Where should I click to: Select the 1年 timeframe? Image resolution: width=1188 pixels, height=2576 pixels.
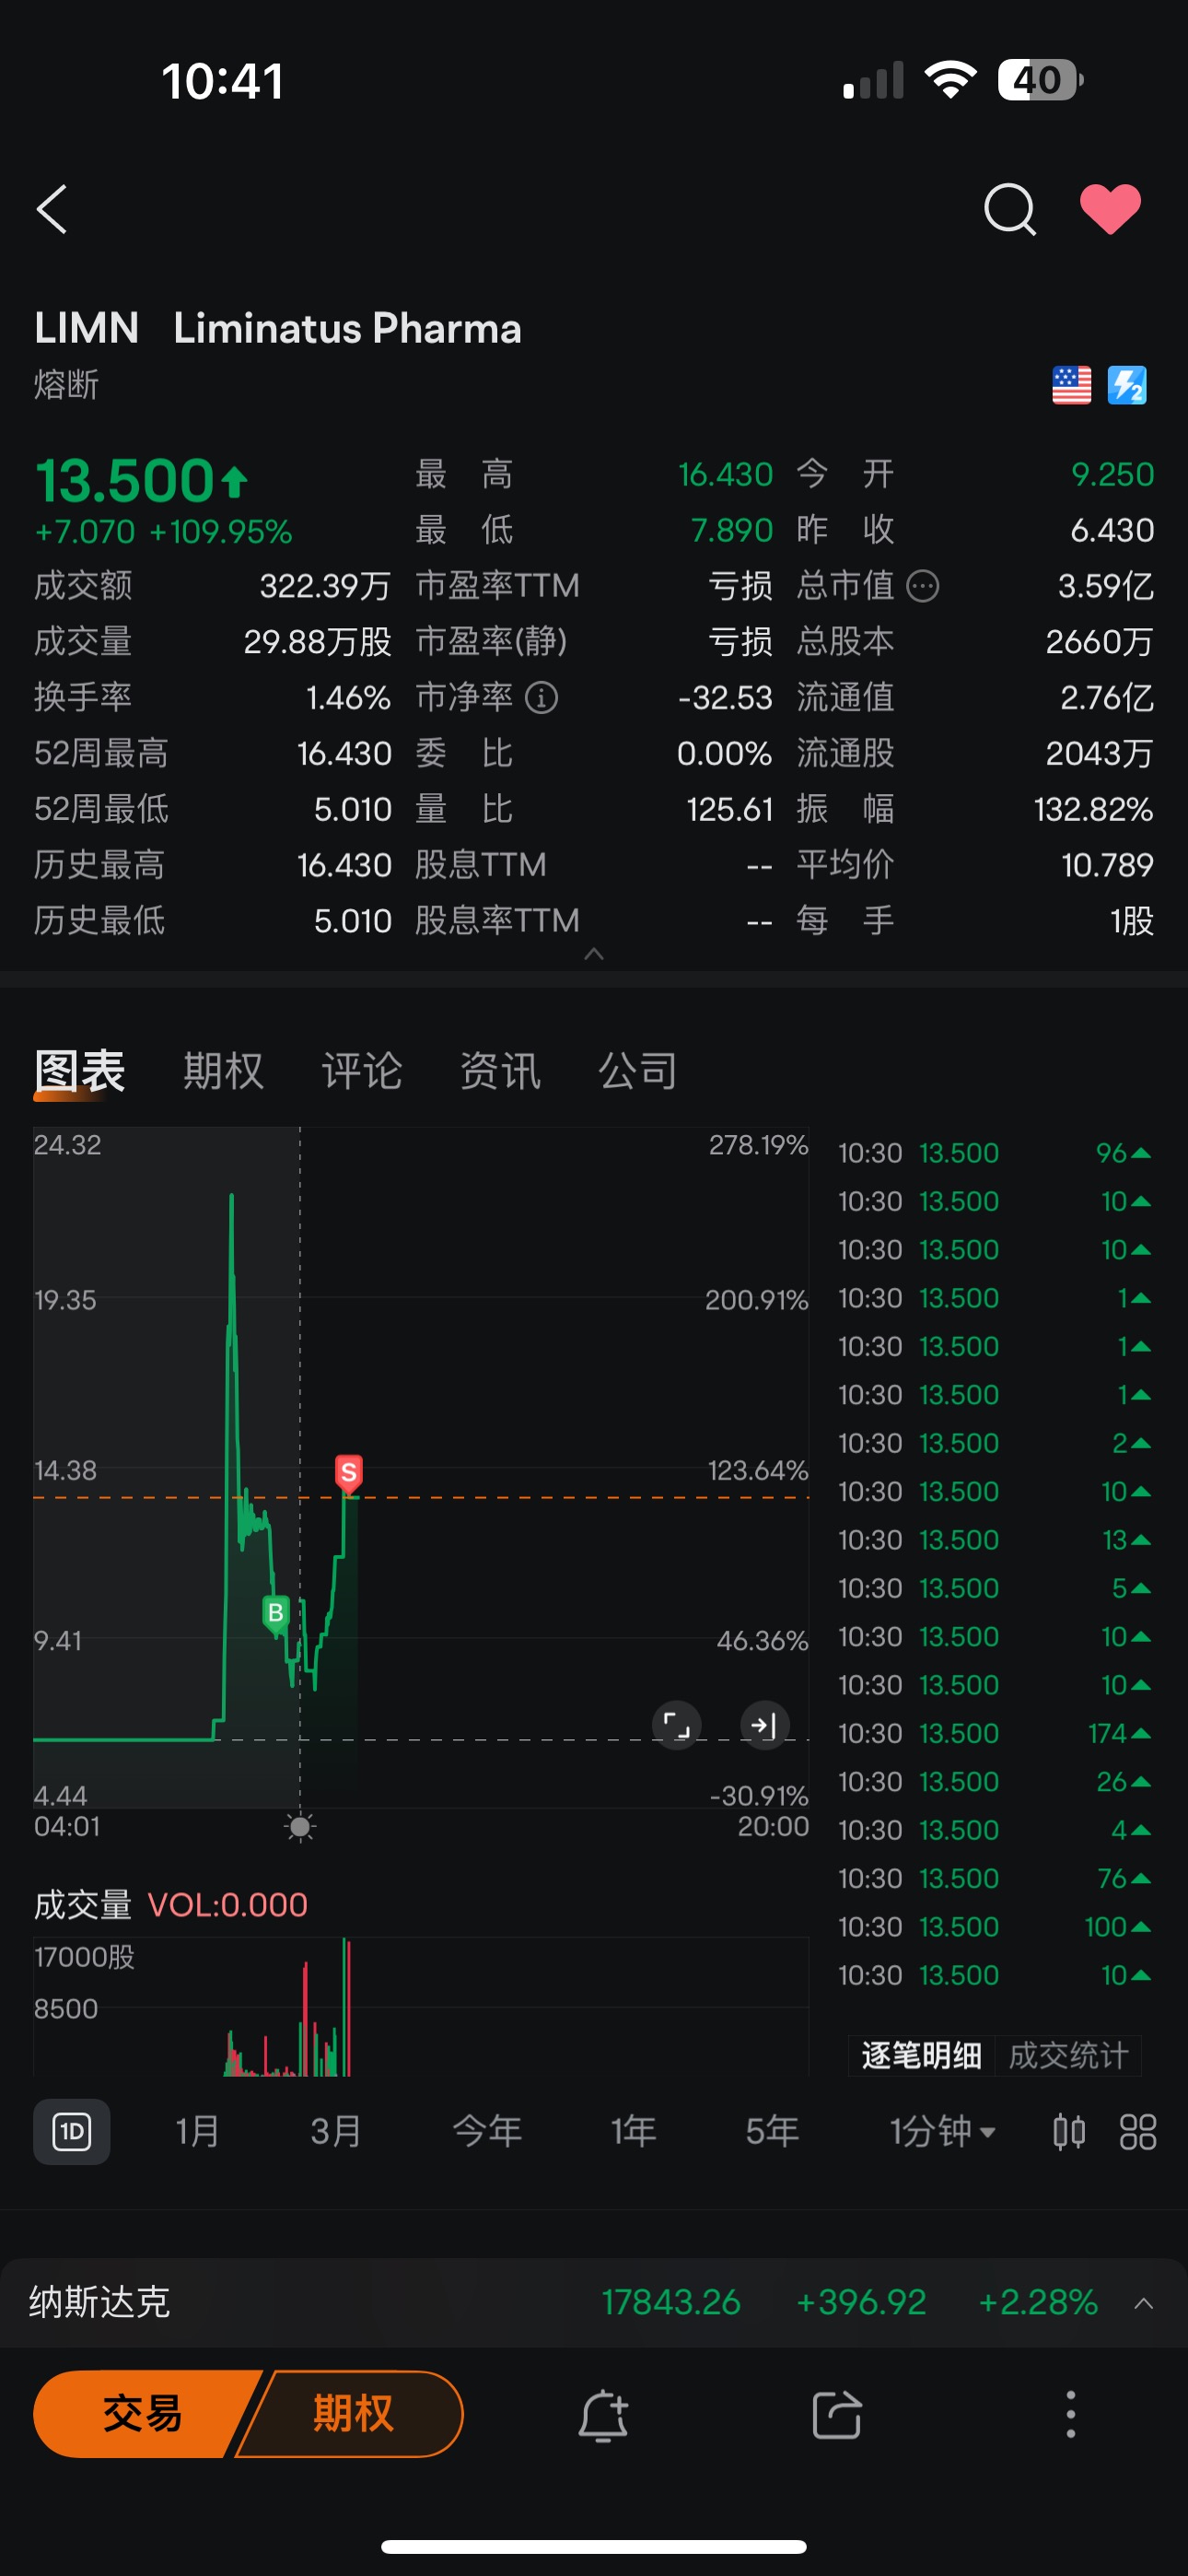(x=634, y=2131)
